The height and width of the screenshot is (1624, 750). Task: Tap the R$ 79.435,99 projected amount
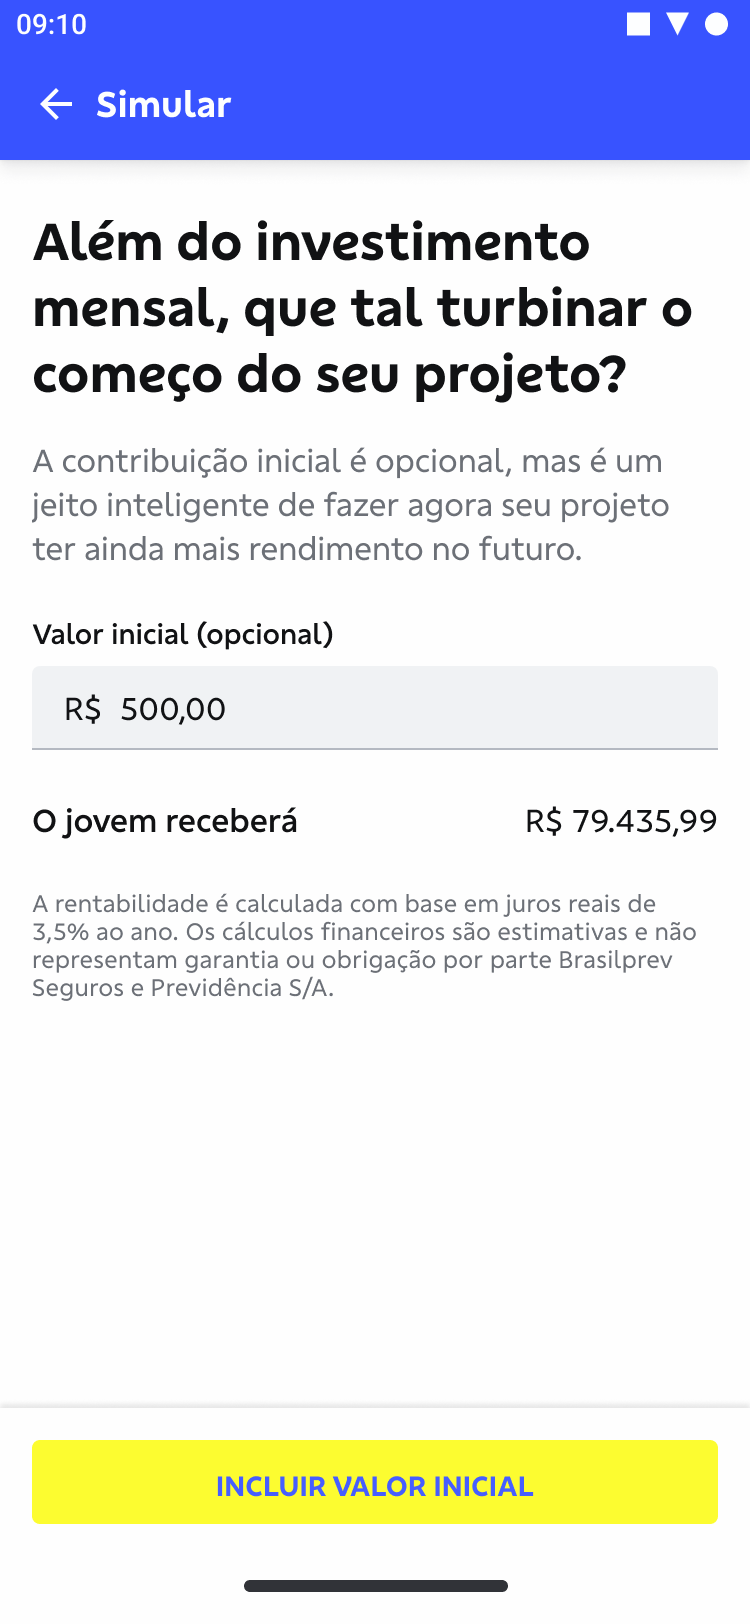click(x=621, y=821)
